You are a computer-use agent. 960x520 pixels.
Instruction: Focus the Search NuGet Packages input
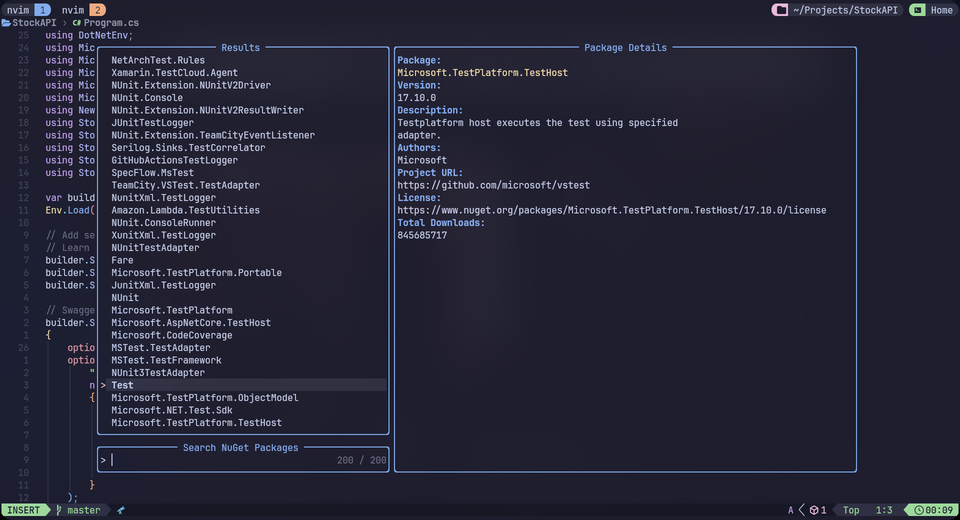(243, 460)
